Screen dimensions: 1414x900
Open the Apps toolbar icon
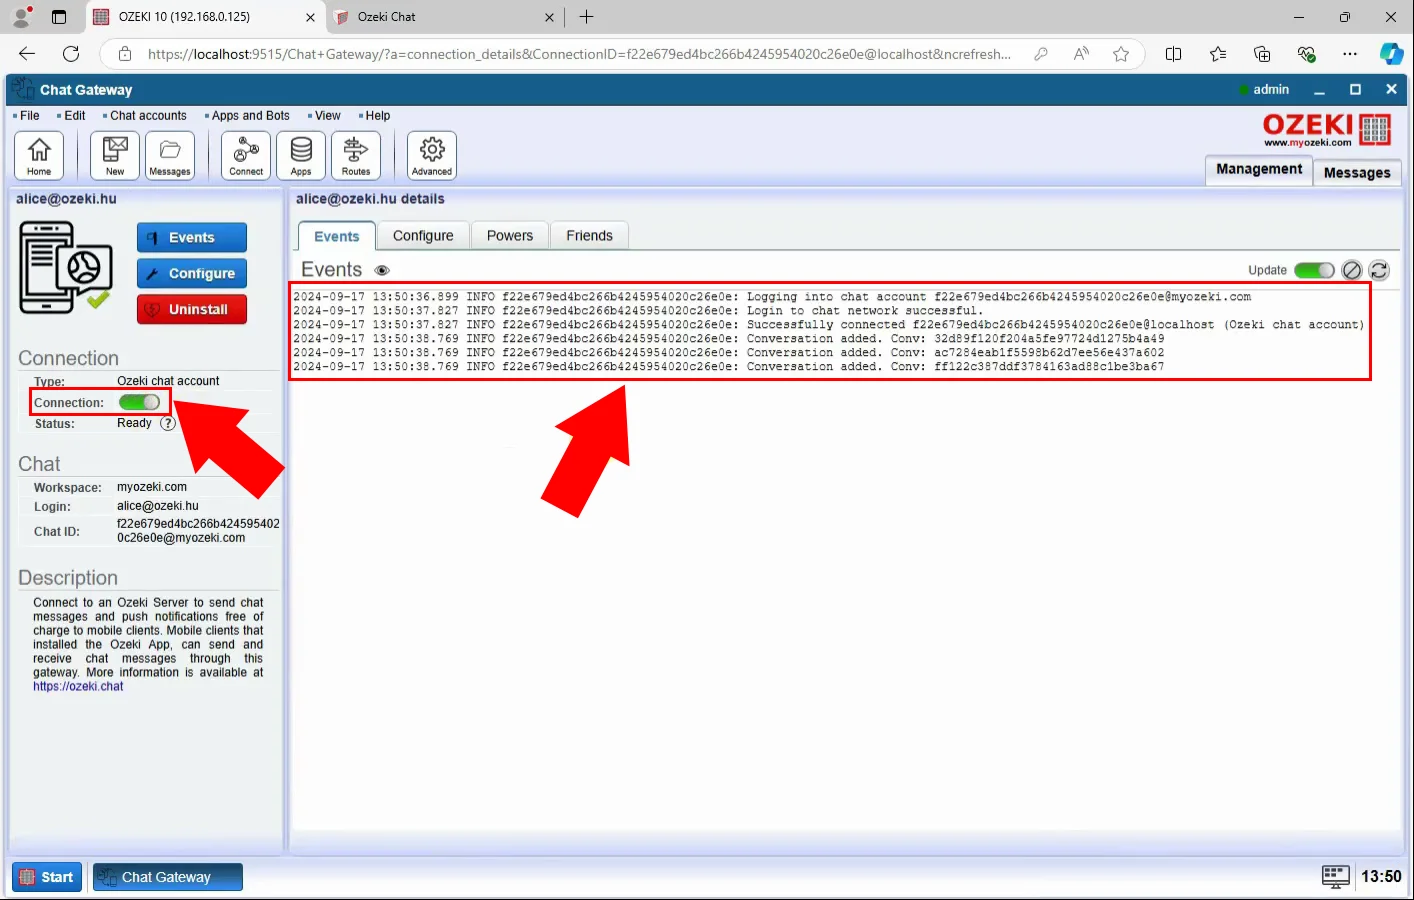301,155
